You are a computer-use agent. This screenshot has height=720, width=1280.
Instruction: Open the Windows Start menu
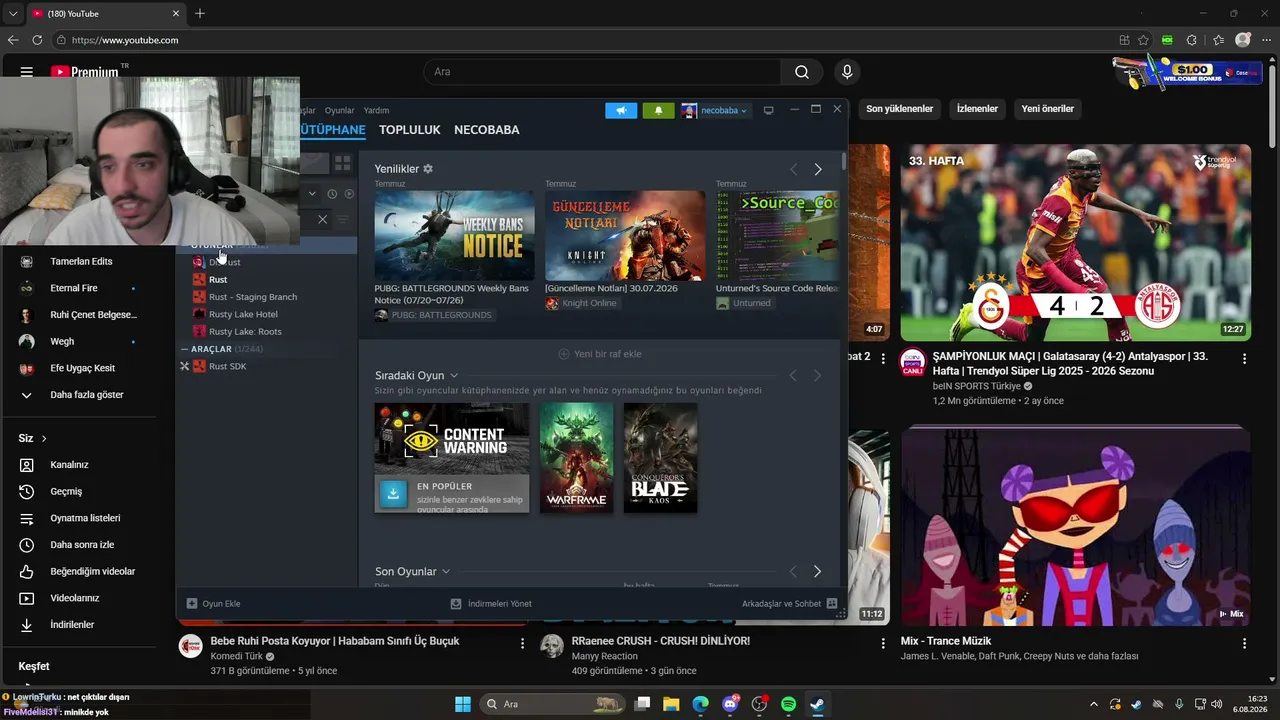click(463, 704)
